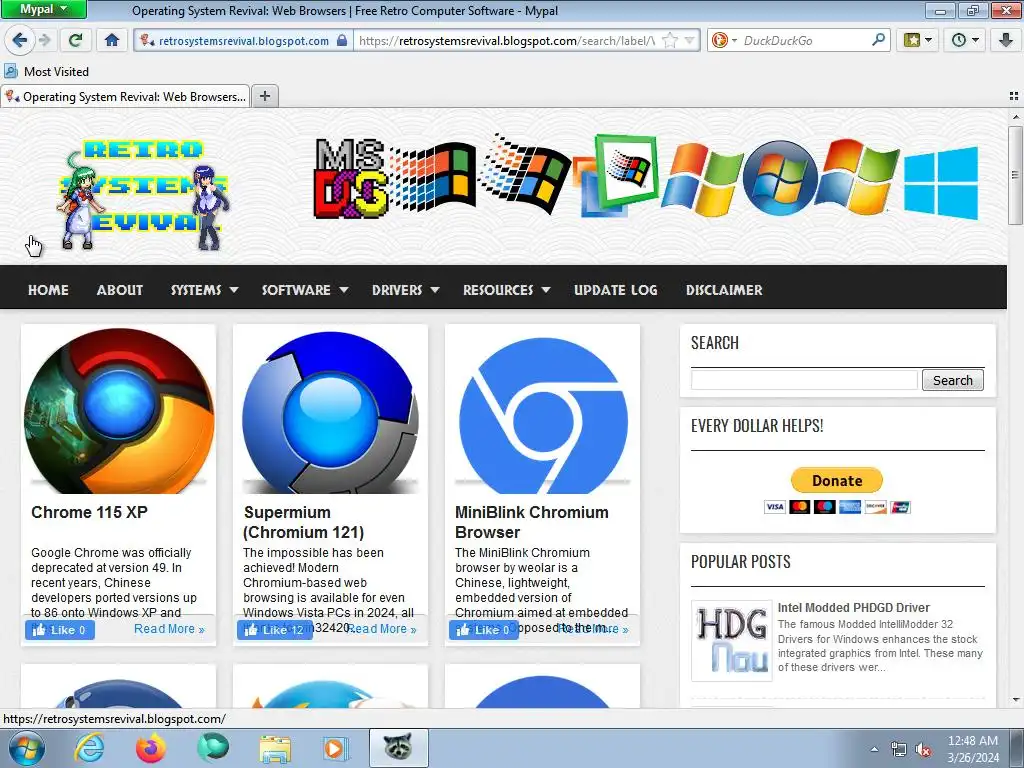Click the MS-DOS logo in banner

coord(350,178)
